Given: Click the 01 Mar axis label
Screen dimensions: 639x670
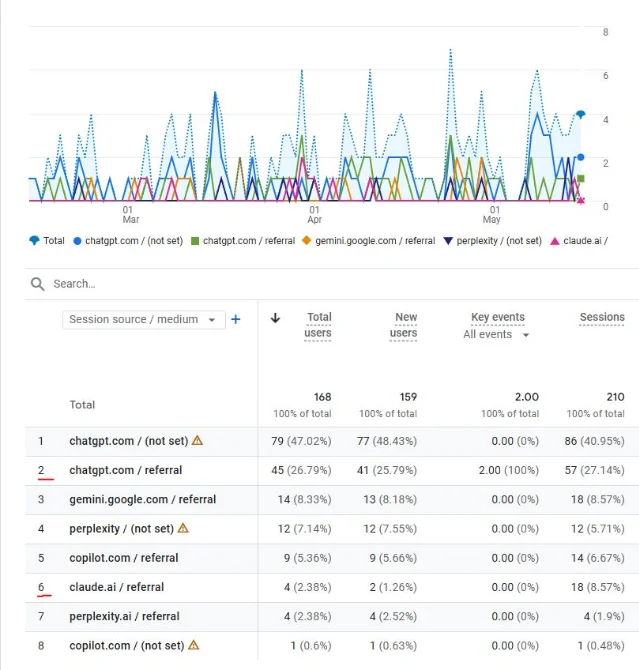Looking at the screenshot, I should pyautogui.click(x=130, y=215).
